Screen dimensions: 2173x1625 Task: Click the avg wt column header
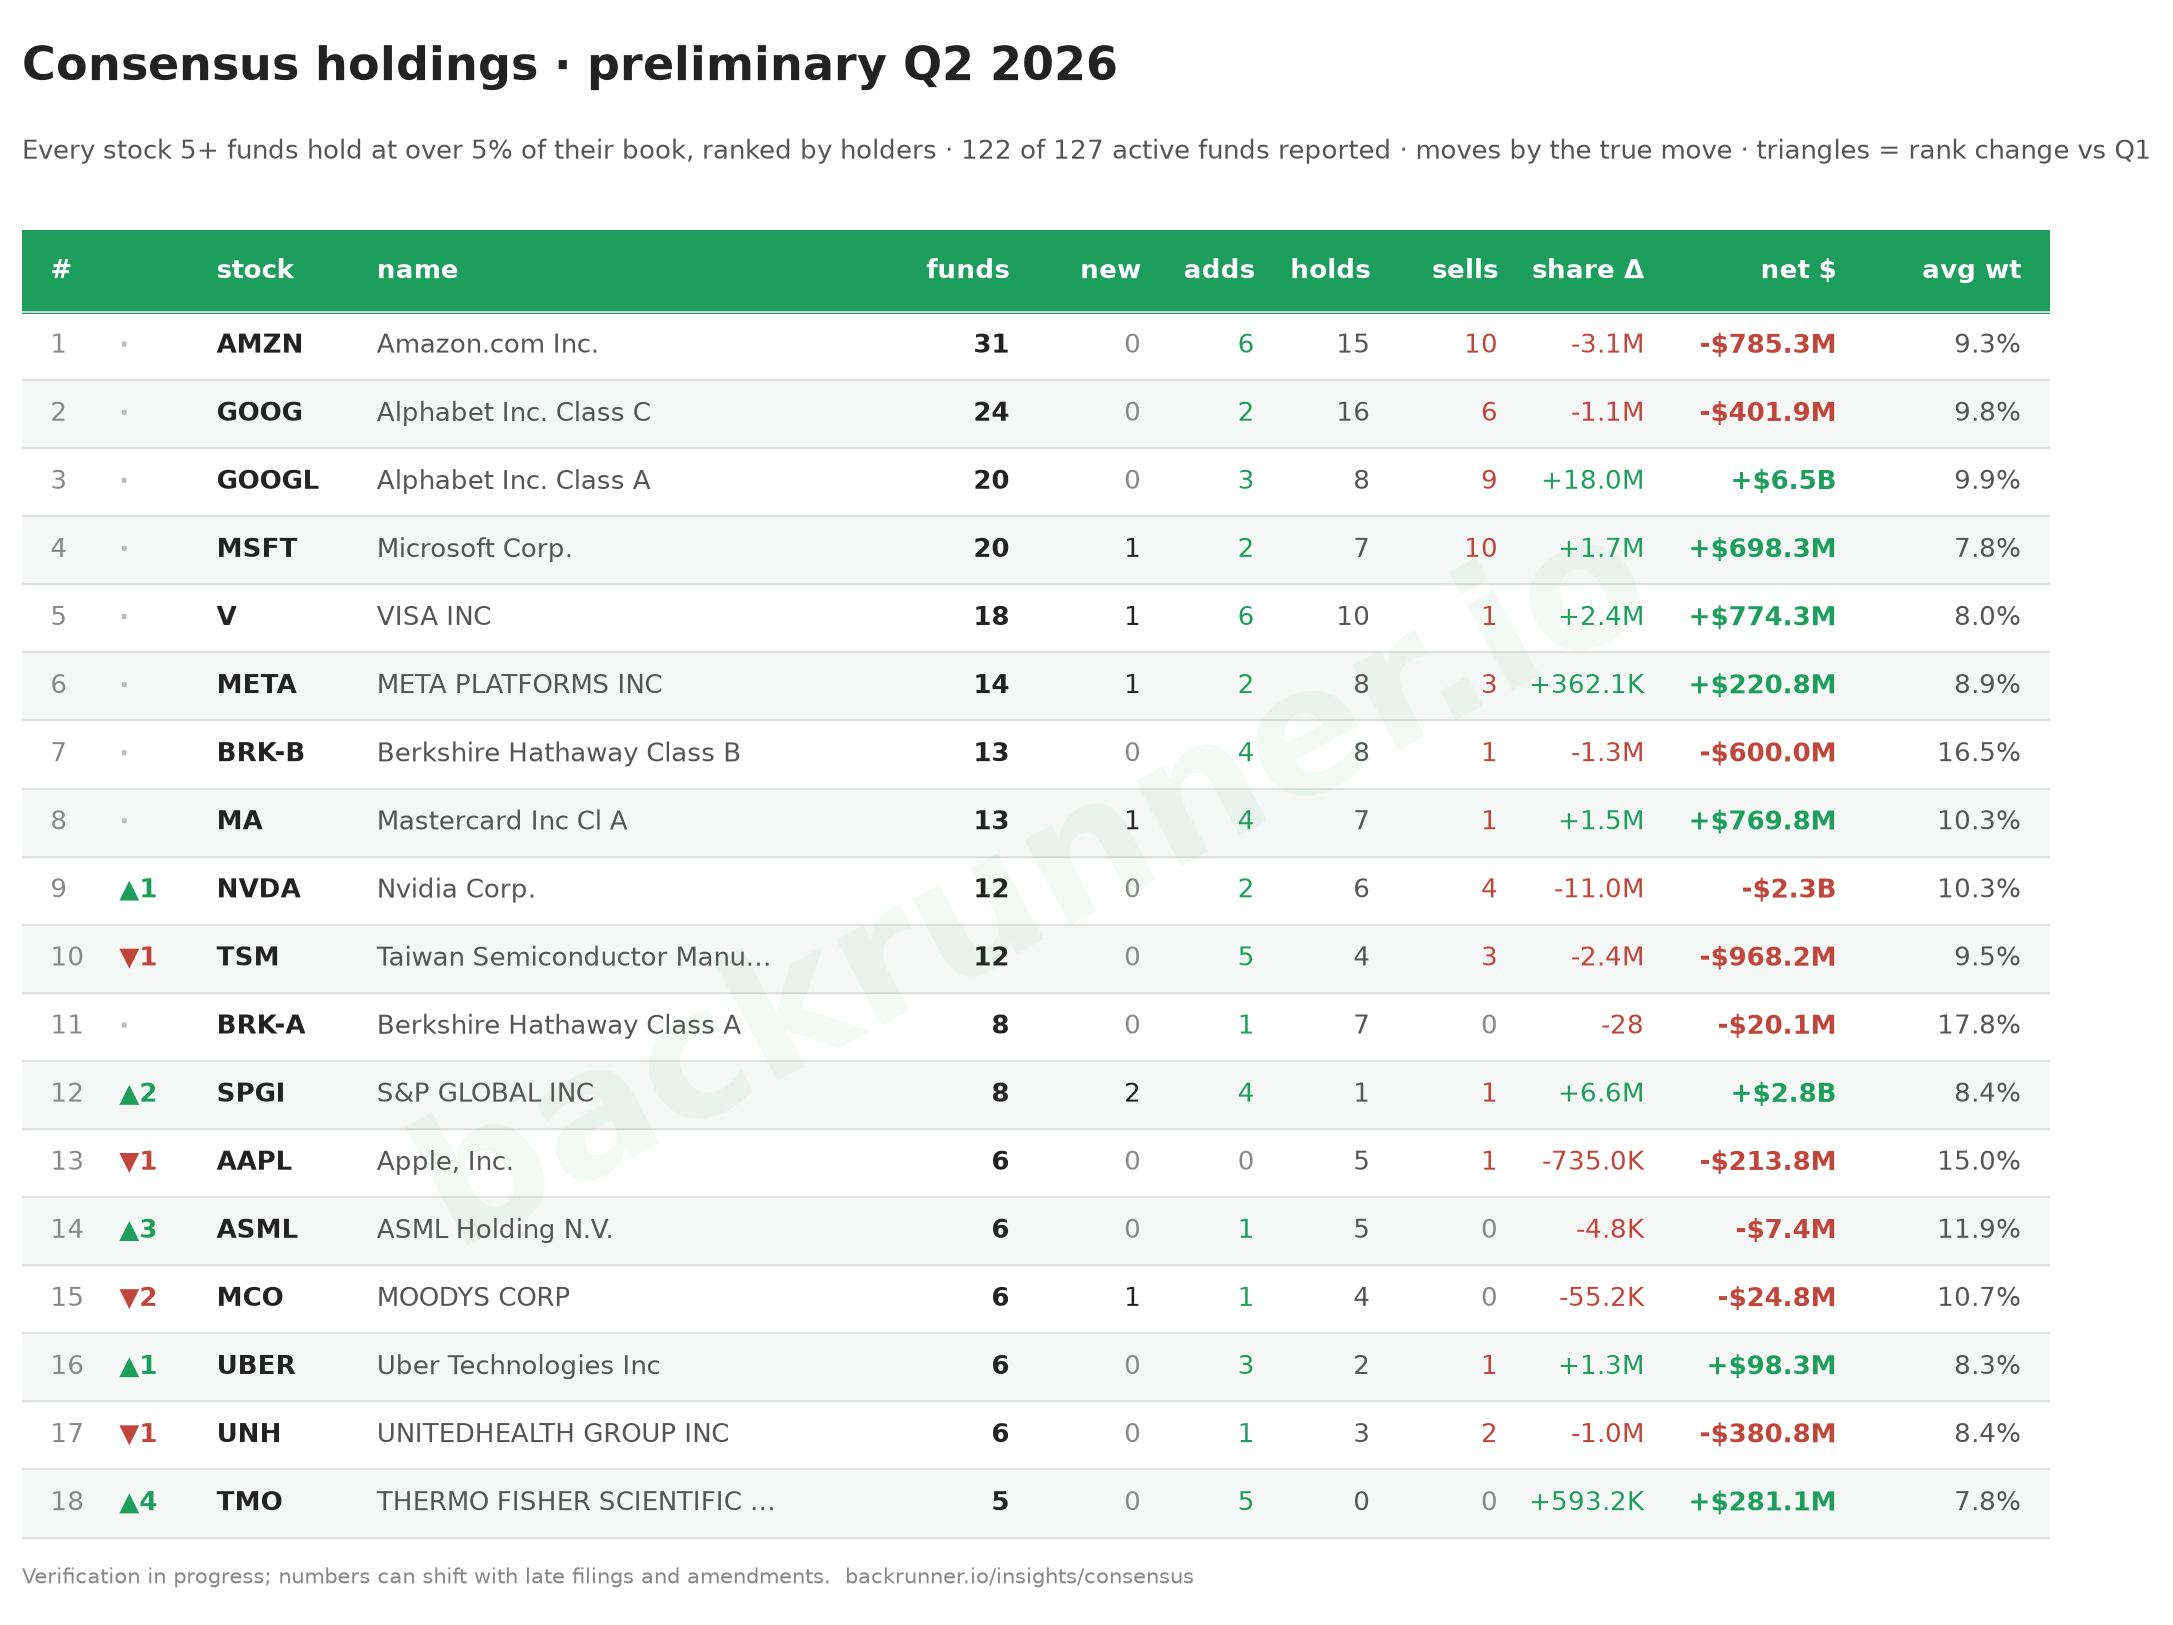click(x=1971, y=270)
